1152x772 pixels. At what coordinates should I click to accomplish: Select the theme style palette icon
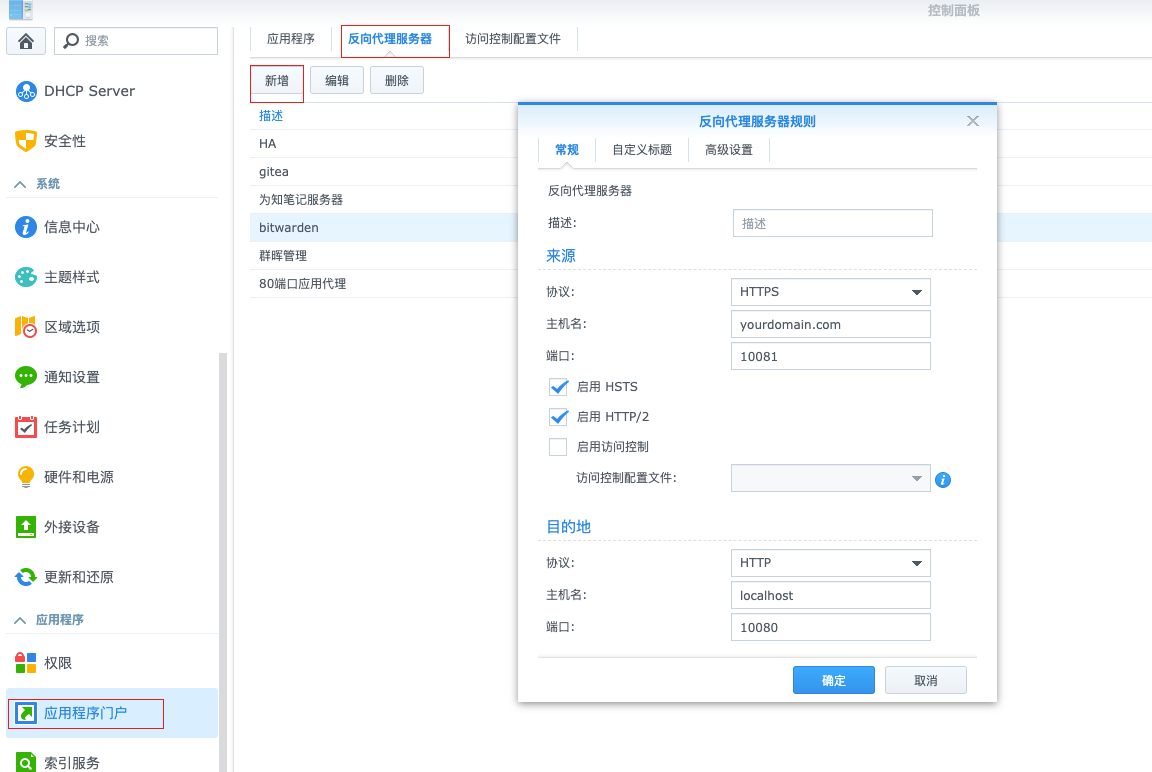pos(26,277)
